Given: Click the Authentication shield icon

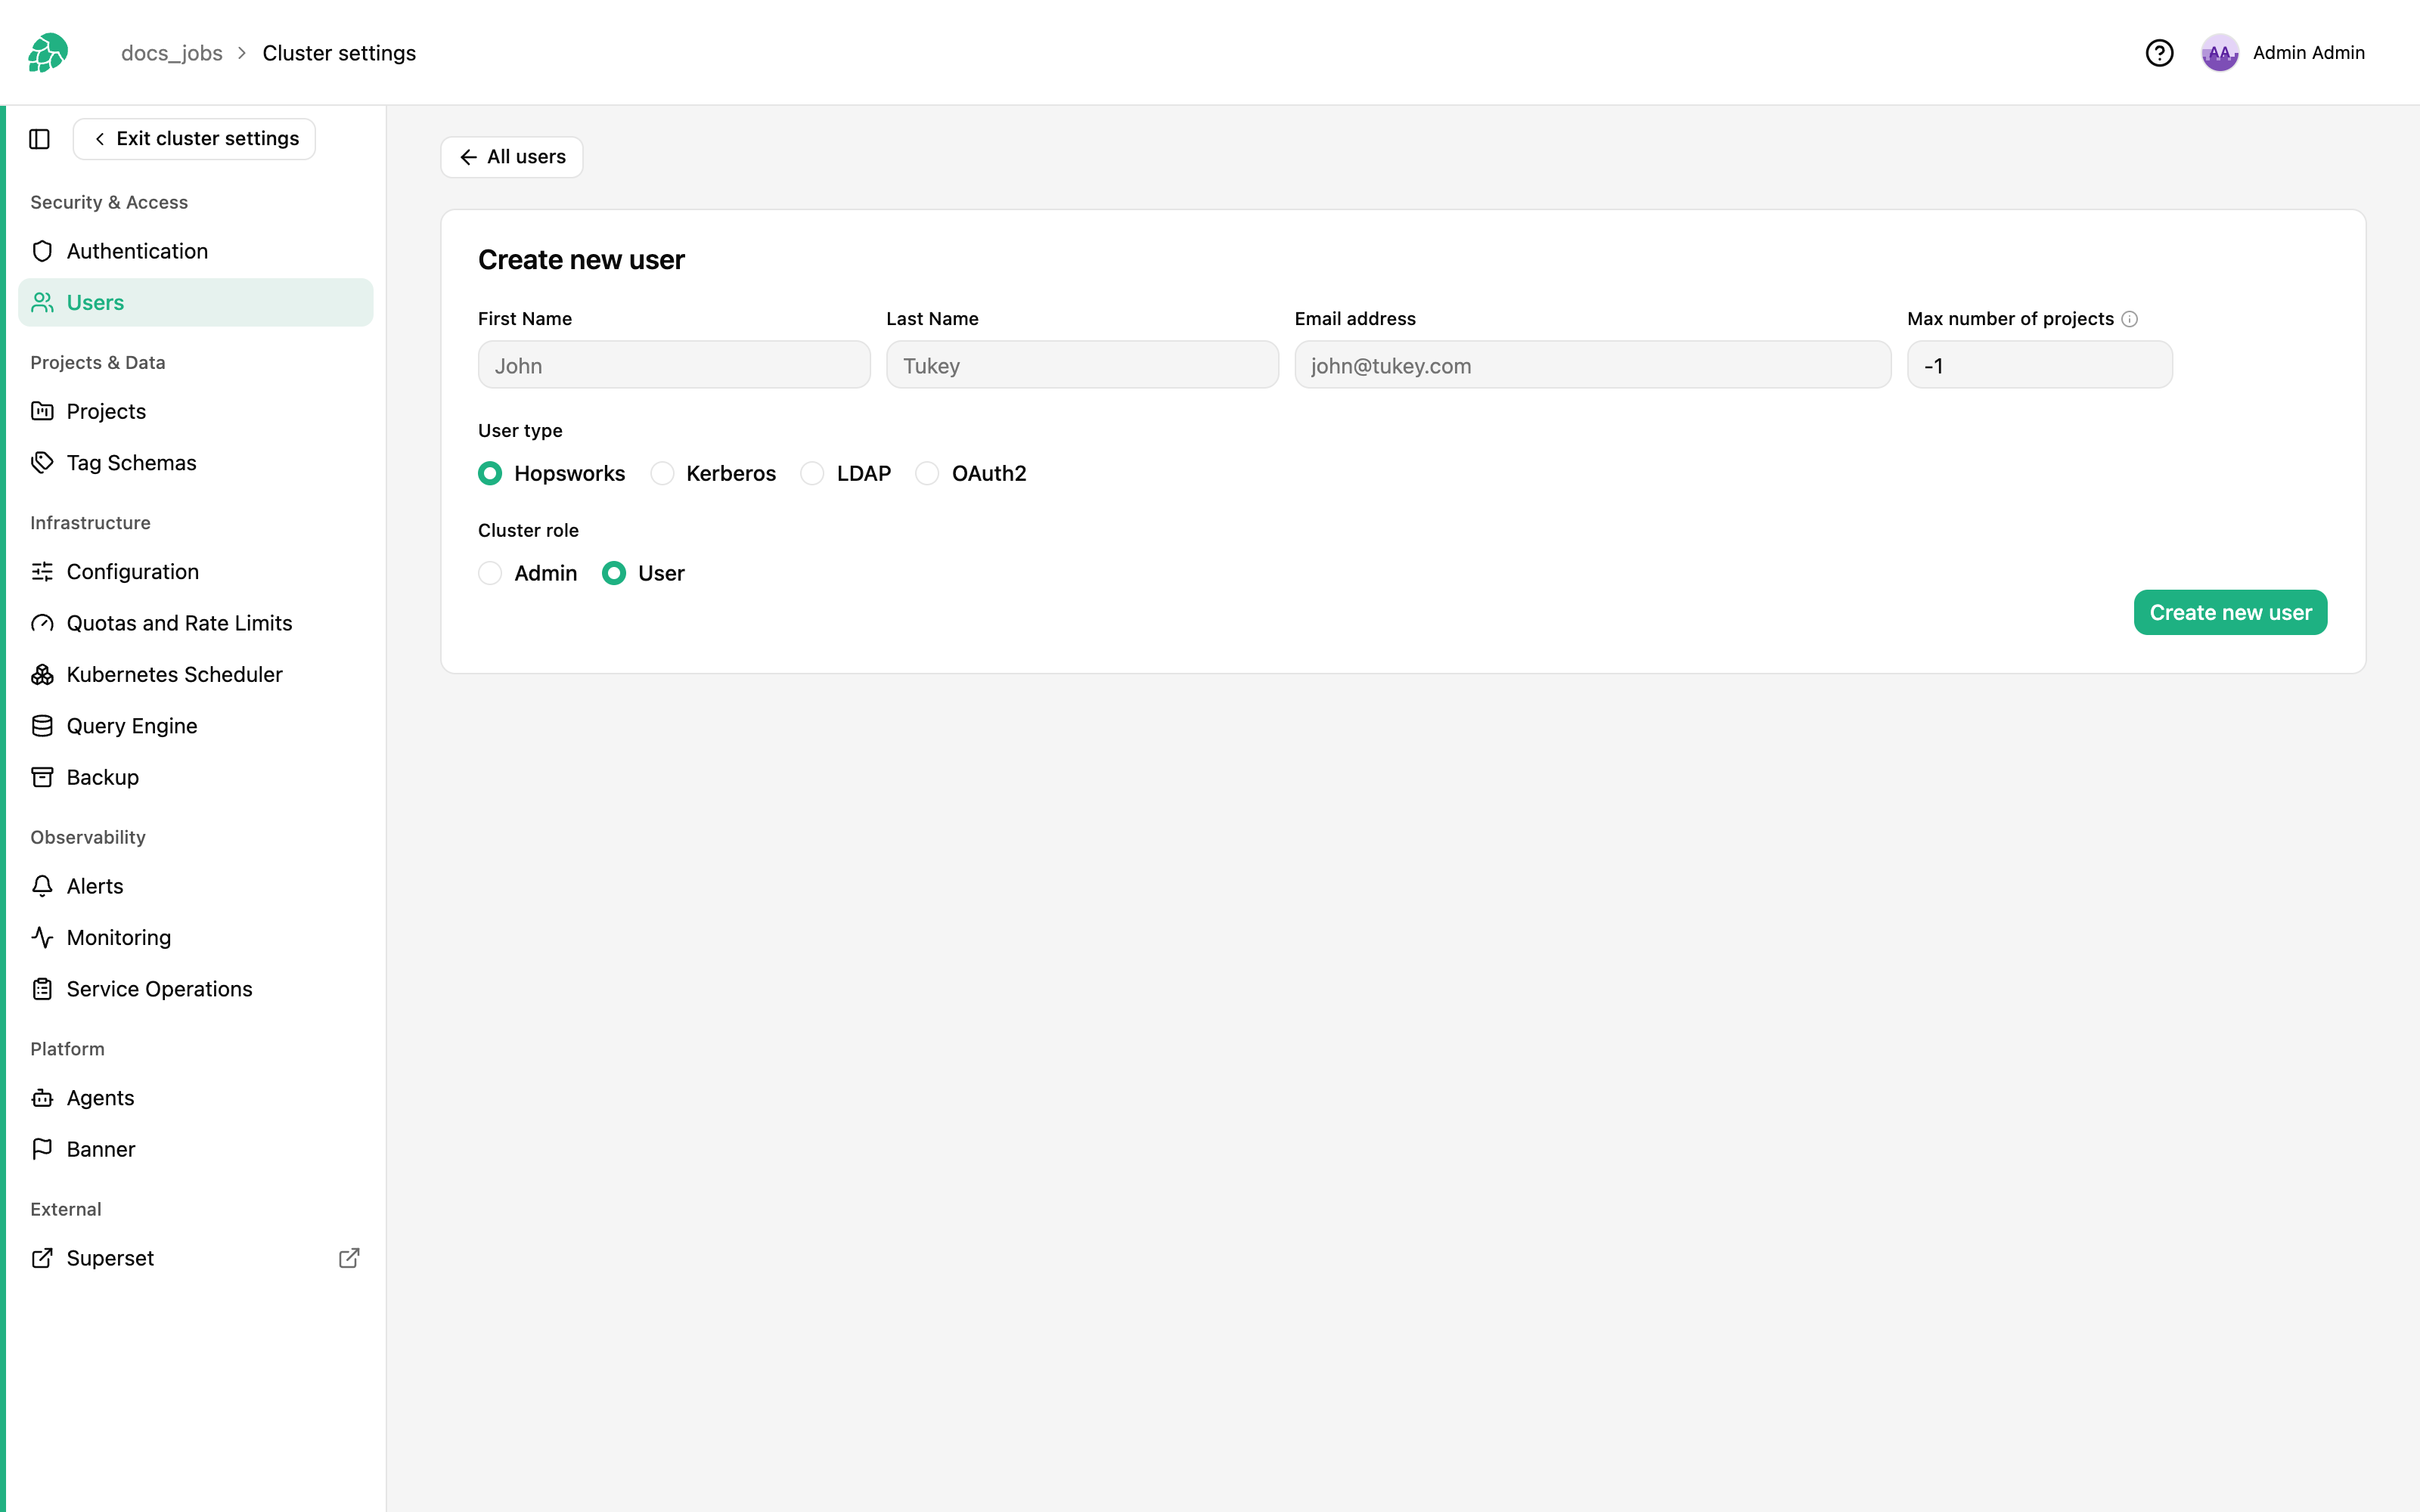Looking at the screenshot, I should click(42, 251).
